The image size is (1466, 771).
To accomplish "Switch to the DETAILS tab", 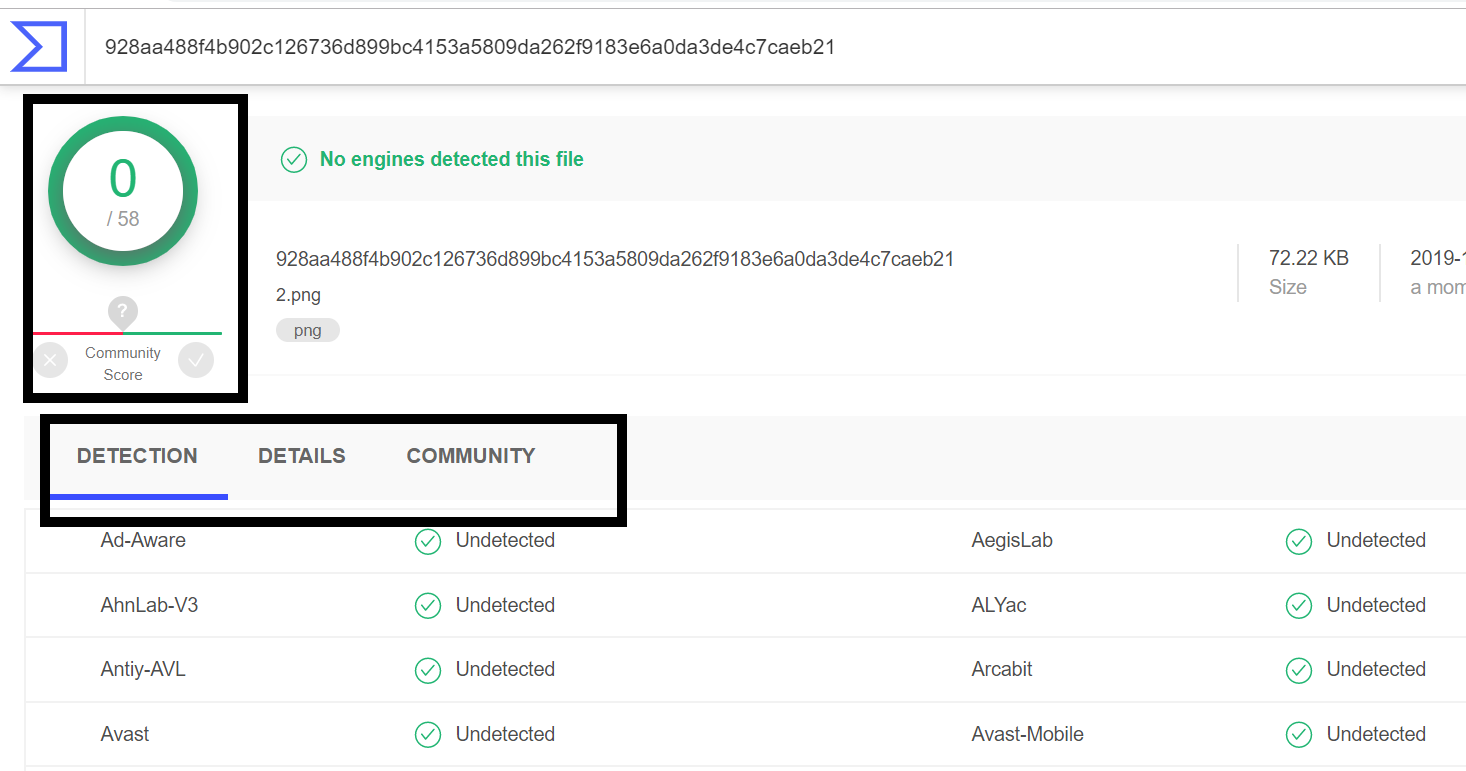I will (x=301, y=455).
